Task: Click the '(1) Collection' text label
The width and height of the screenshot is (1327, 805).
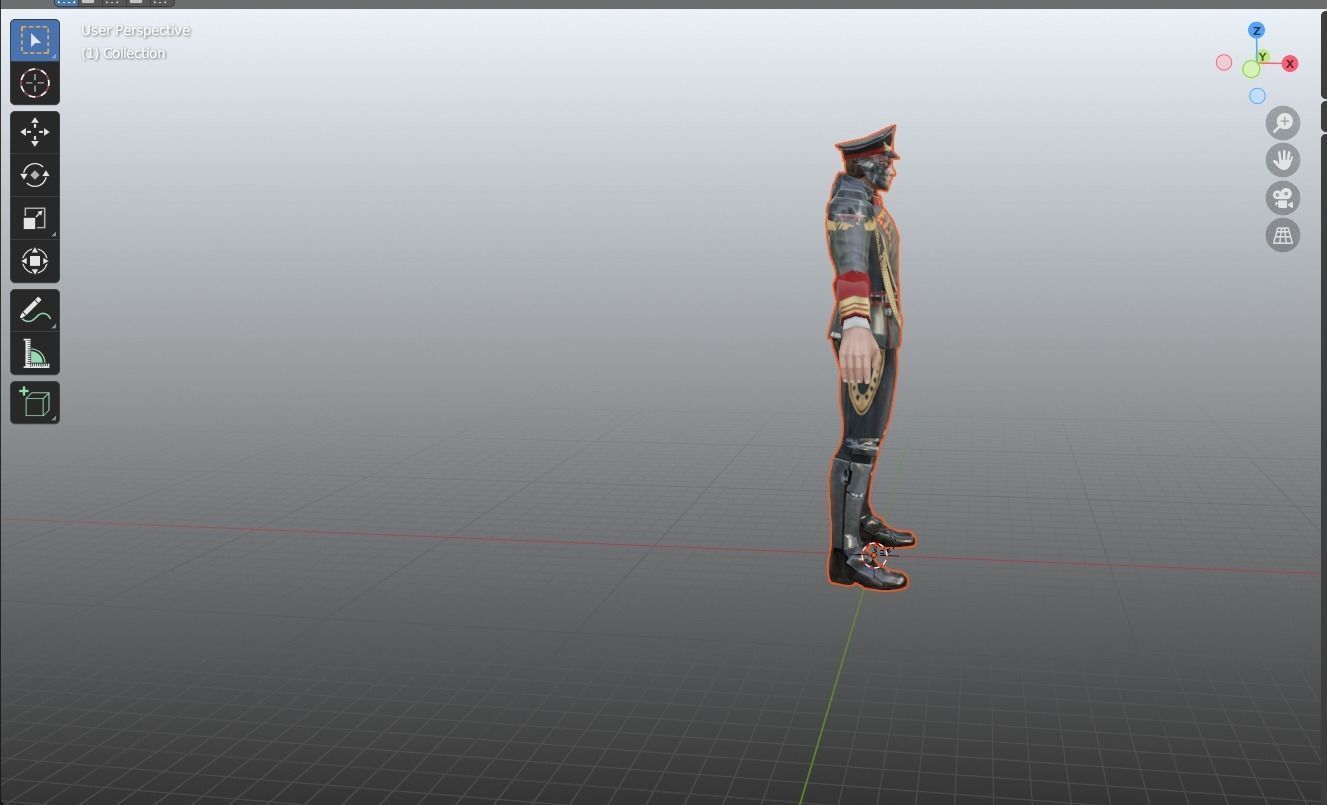Action: coord(124,53)
